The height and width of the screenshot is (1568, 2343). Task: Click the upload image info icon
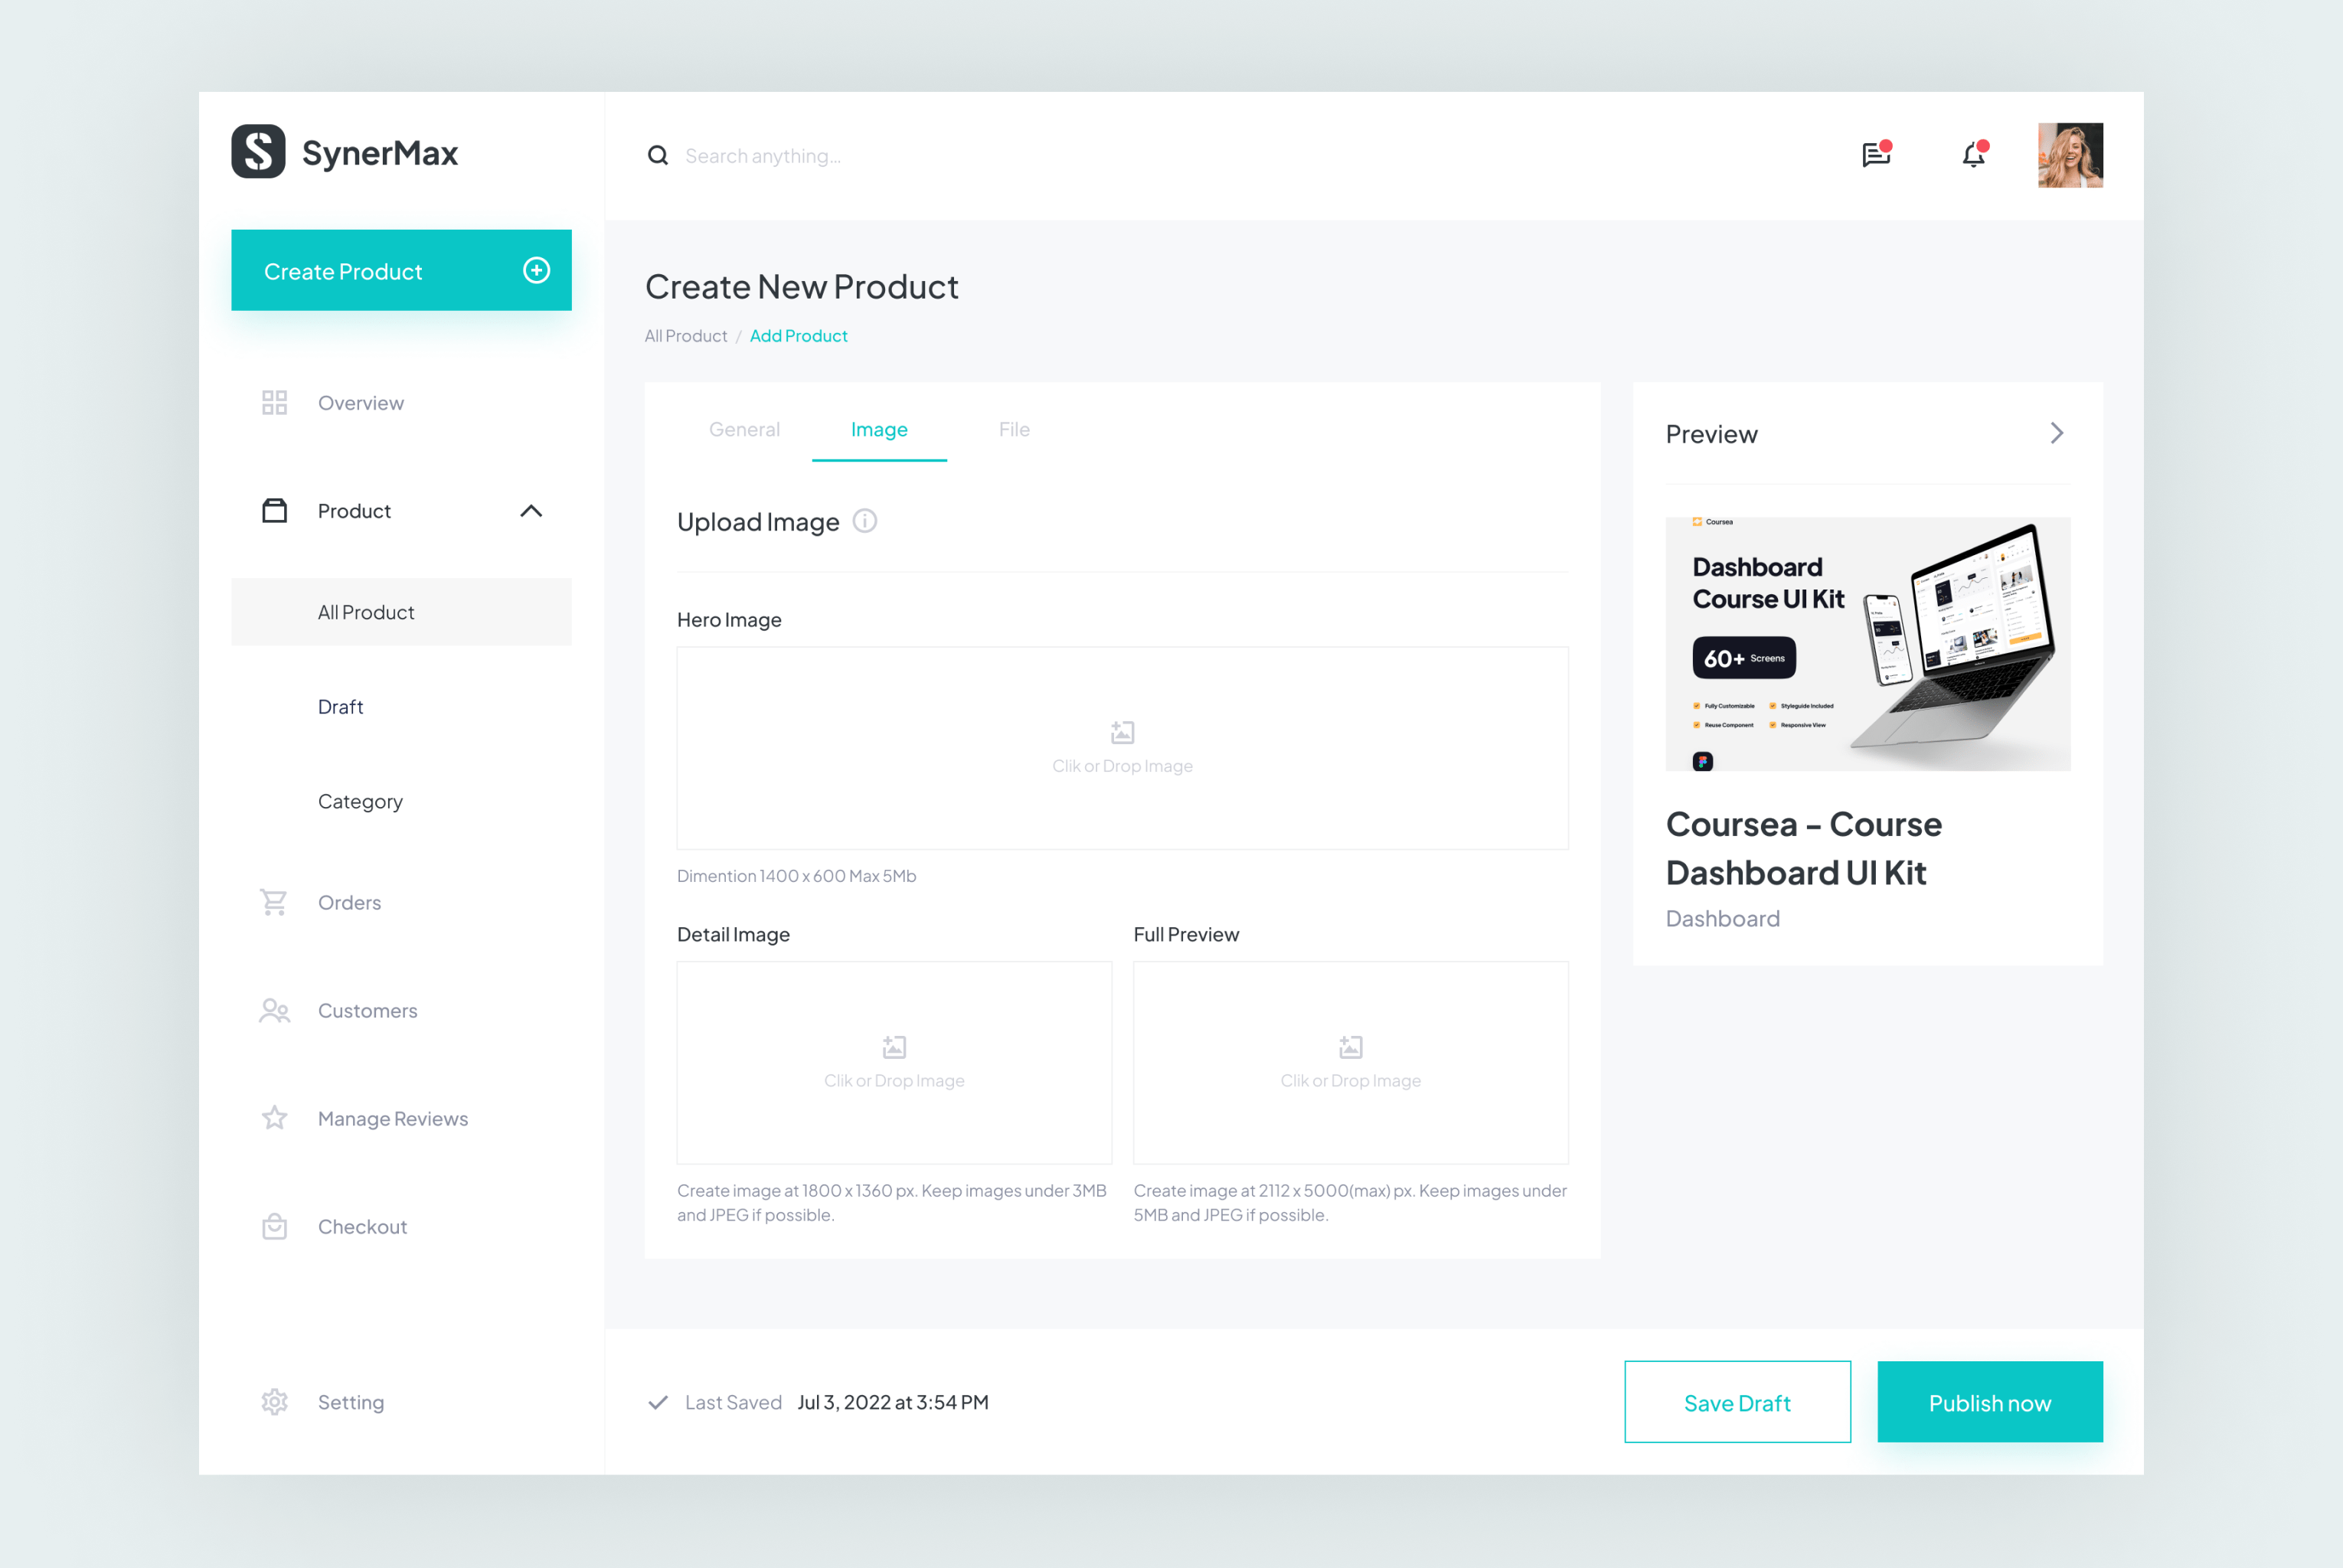(864, 521)
